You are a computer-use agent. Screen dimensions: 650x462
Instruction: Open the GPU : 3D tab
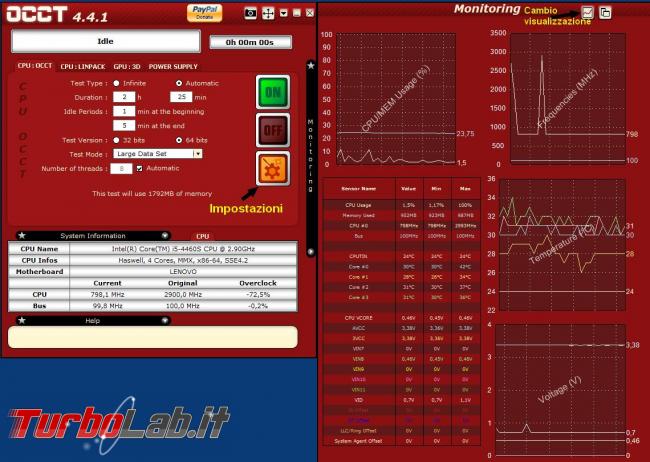[127, 66]
